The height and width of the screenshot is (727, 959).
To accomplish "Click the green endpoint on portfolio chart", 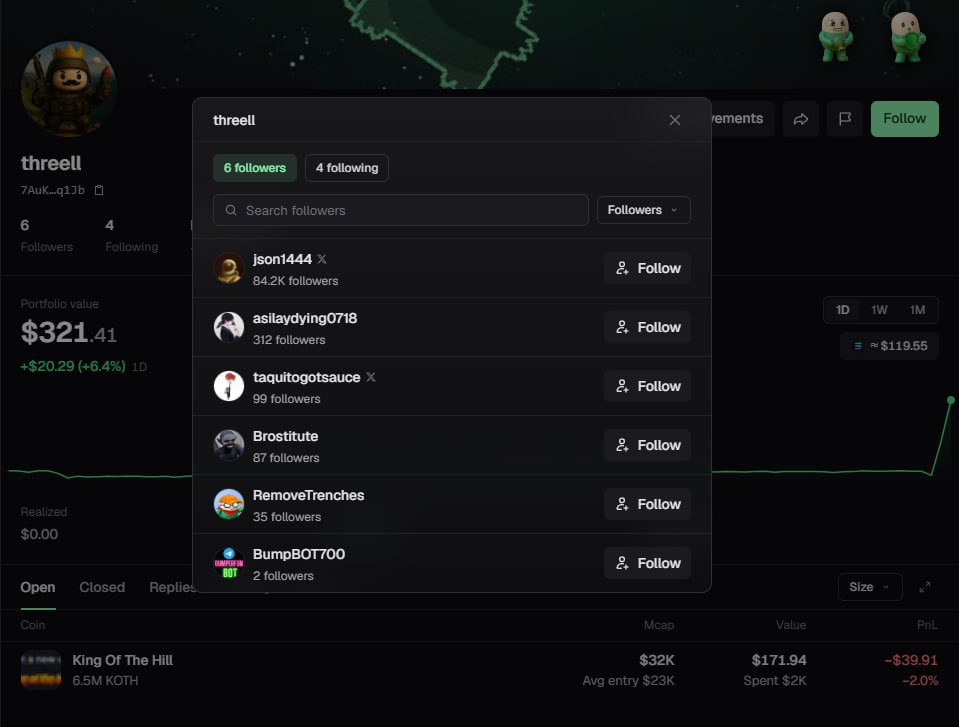I will [950, 400].
